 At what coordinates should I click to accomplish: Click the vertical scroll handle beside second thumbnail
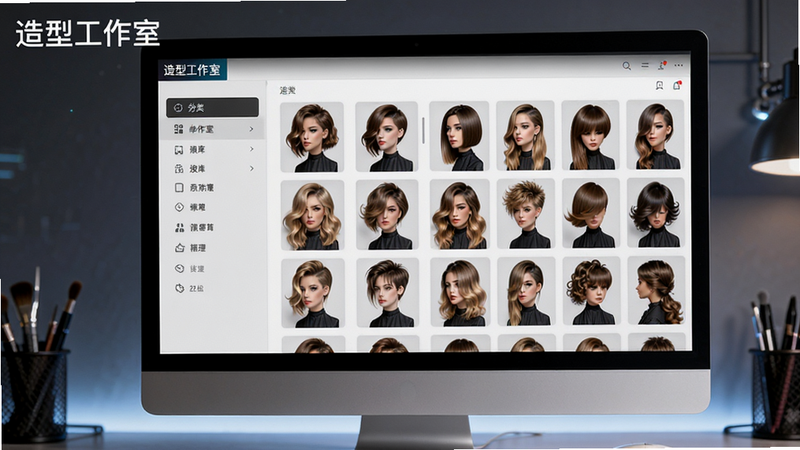coord(423,130)
